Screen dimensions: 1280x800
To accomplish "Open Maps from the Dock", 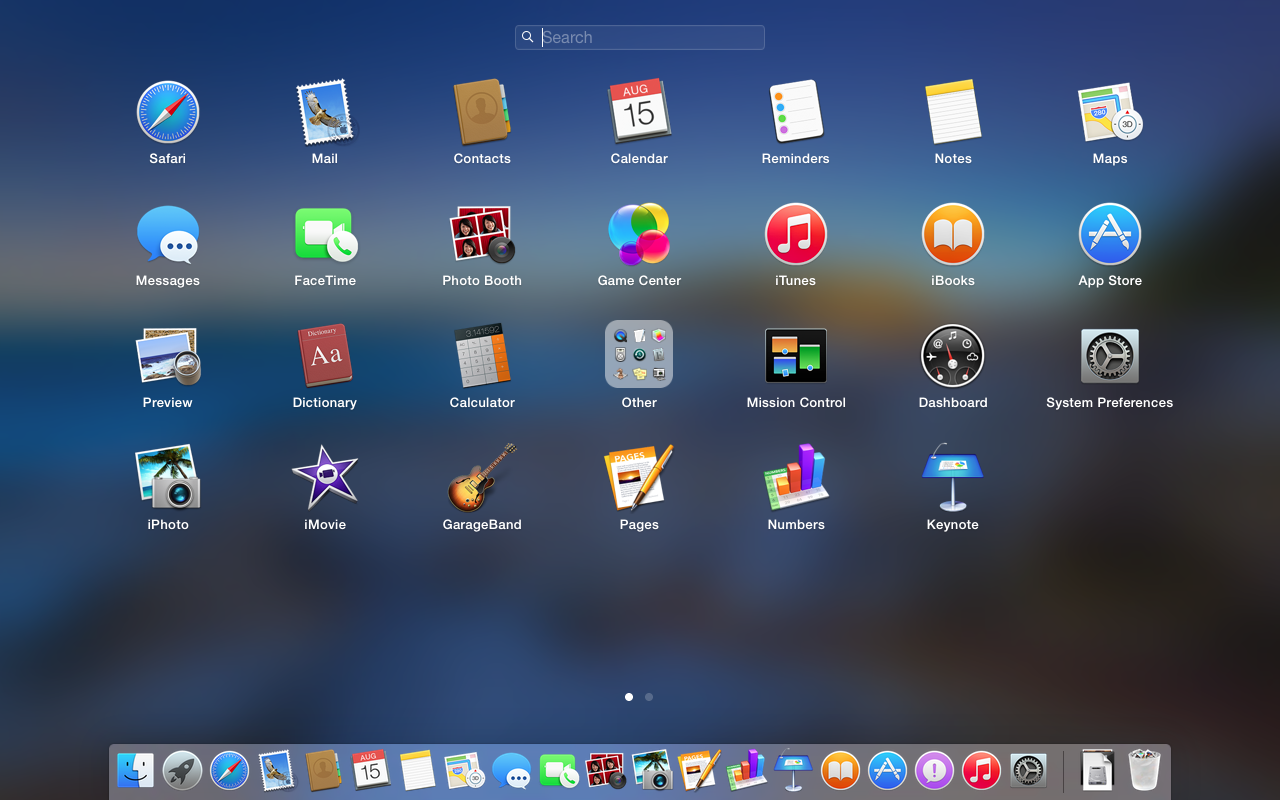I will (464, 771).
